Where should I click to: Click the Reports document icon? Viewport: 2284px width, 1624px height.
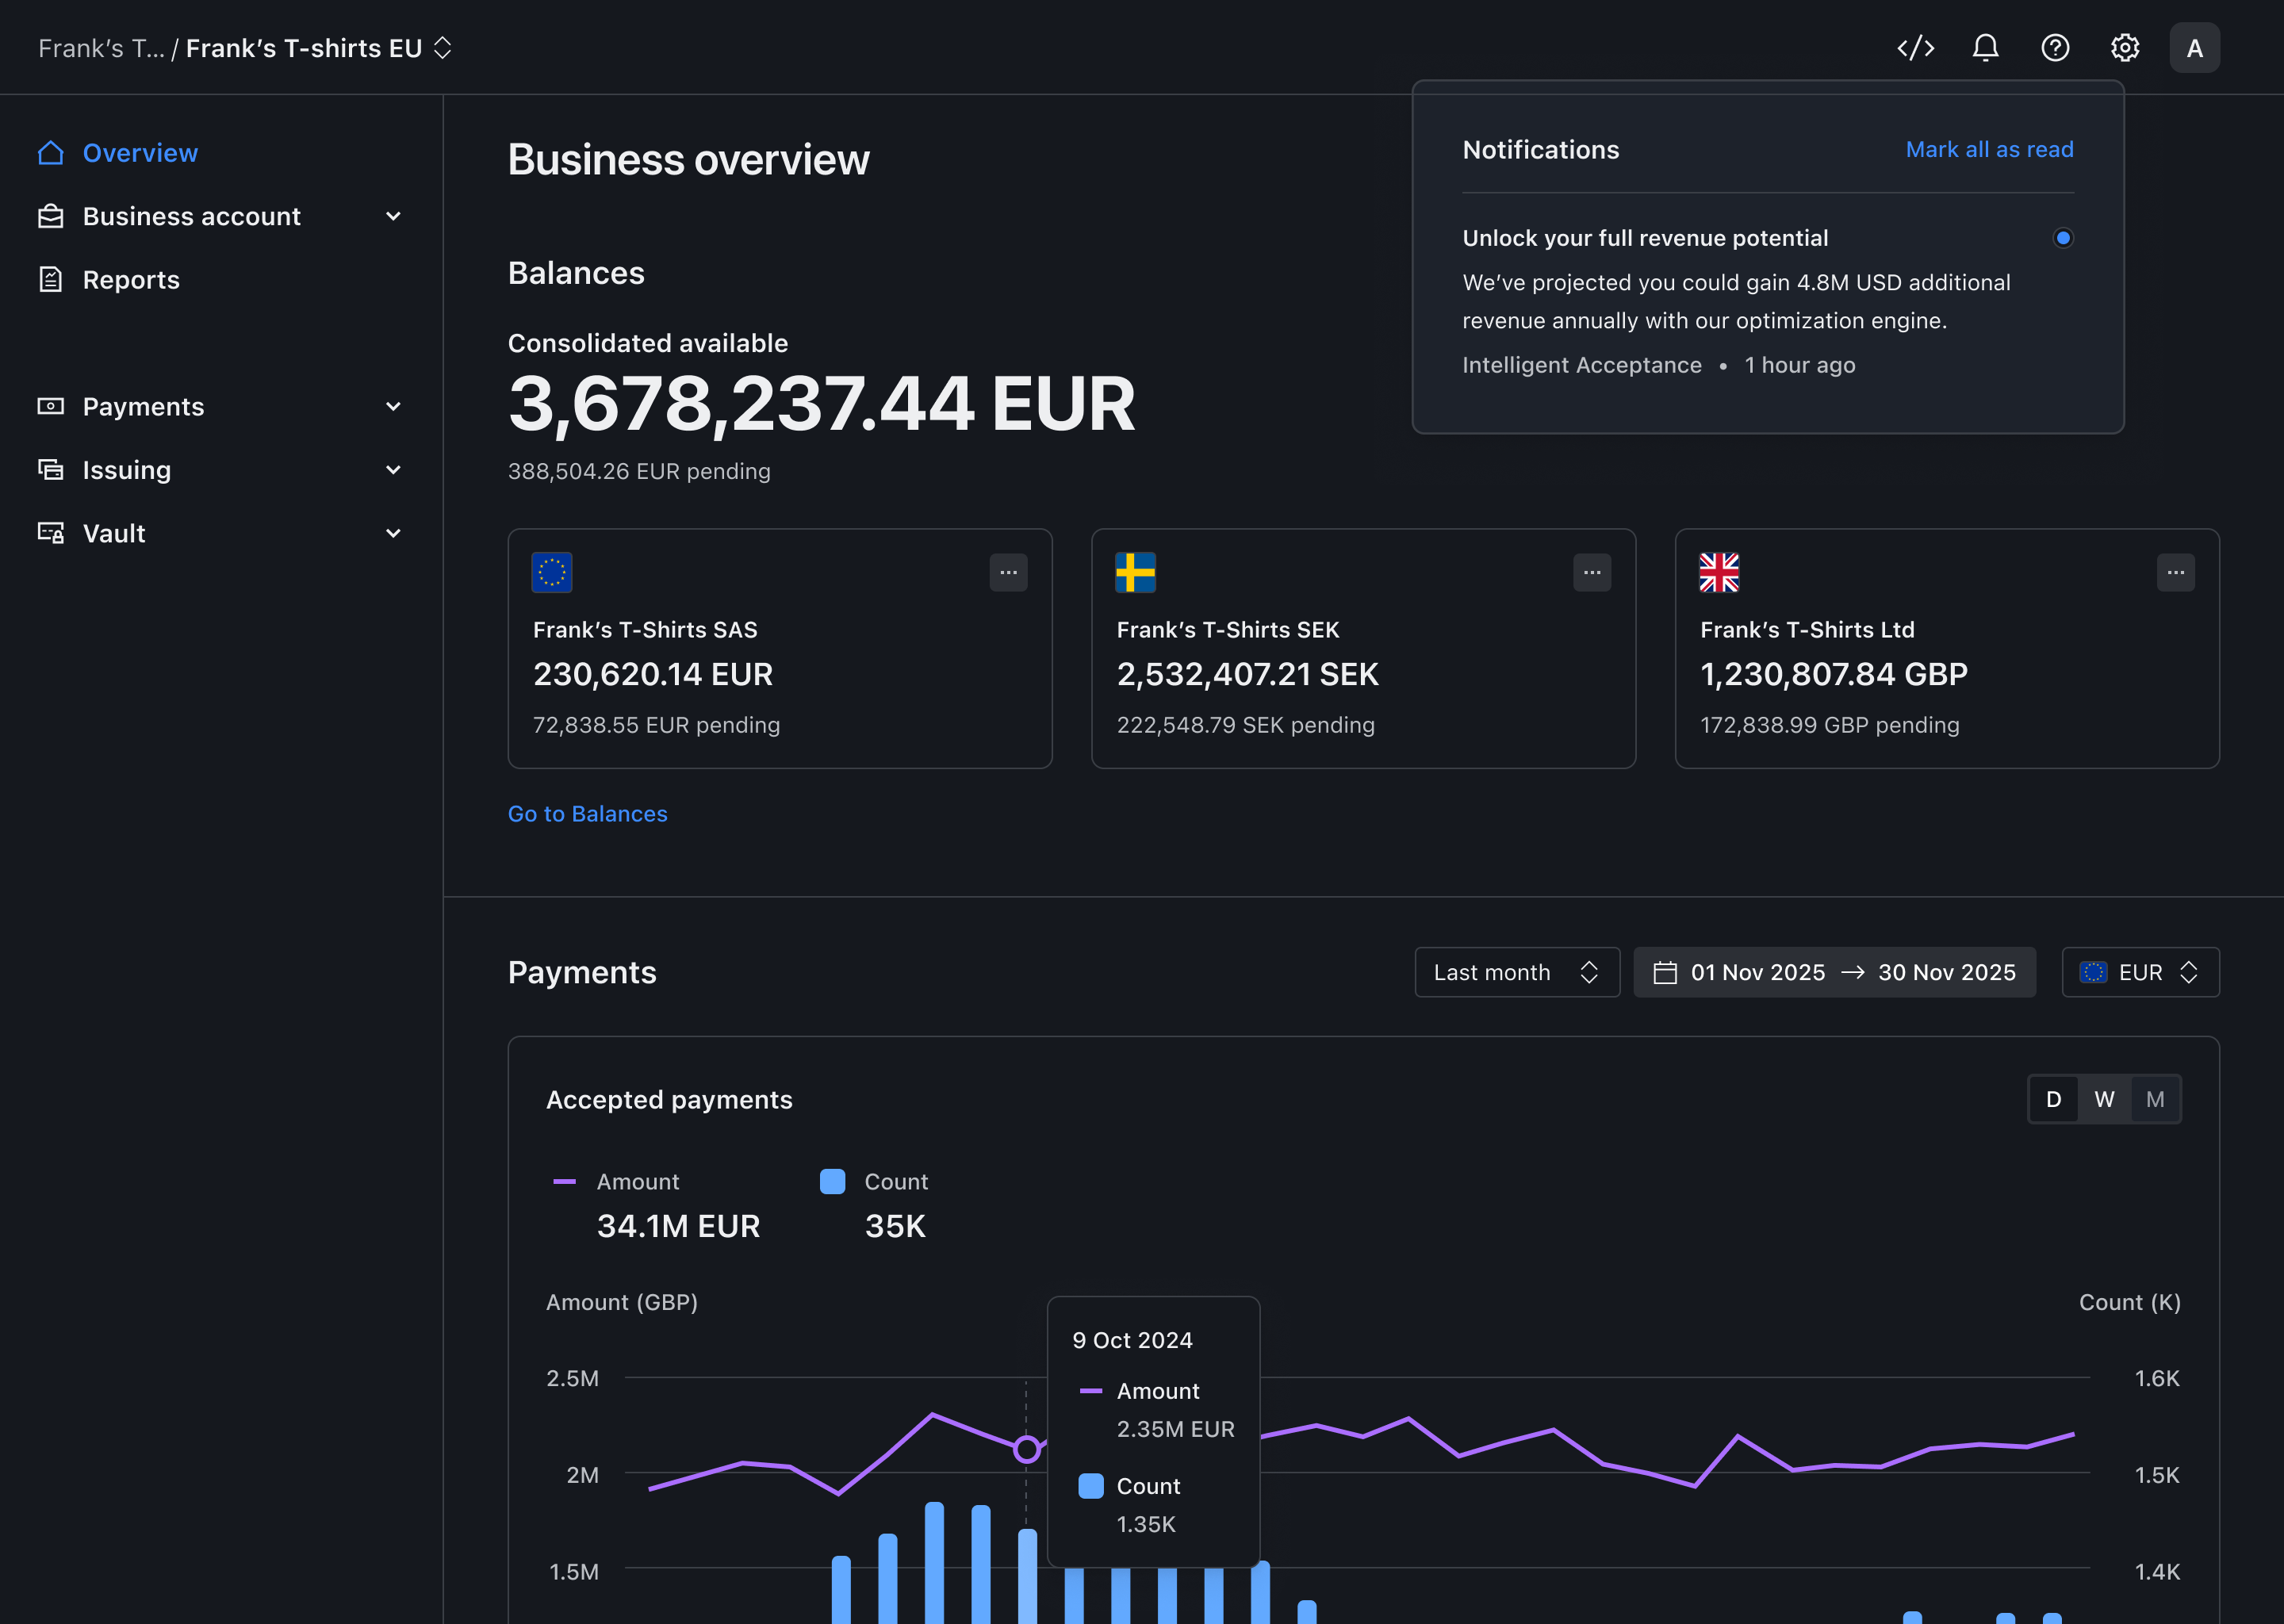51,280
